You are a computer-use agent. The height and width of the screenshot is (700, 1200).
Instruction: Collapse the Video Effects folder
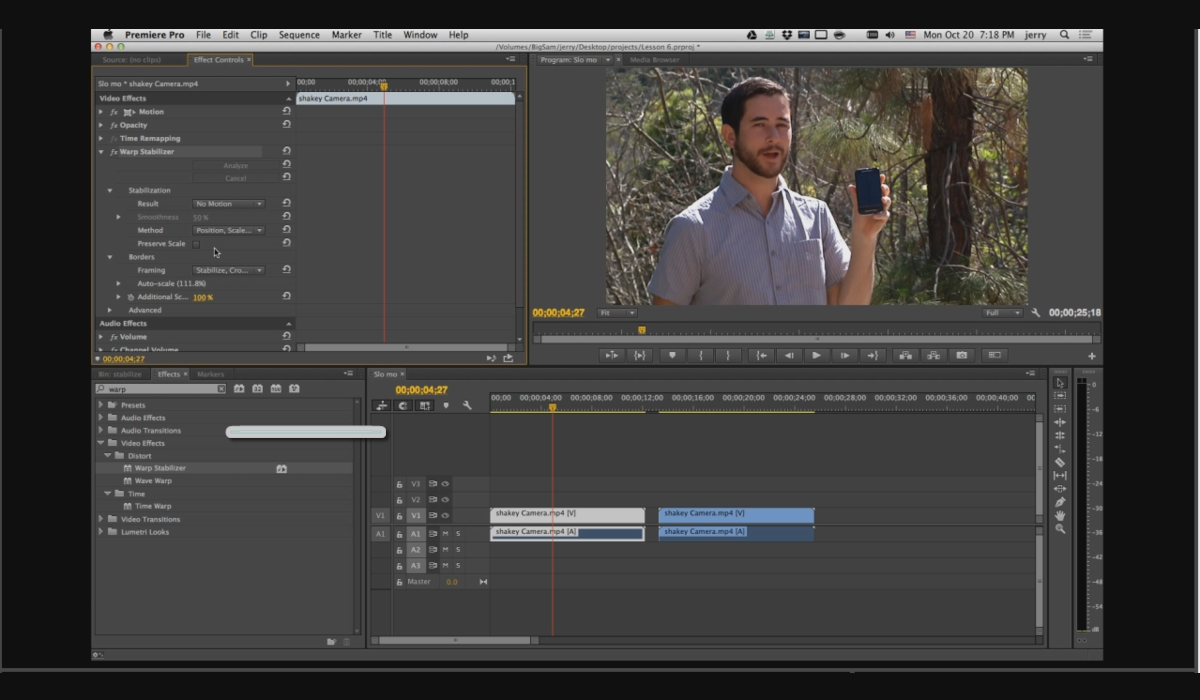pyautogui.click(x=101, y=443)
